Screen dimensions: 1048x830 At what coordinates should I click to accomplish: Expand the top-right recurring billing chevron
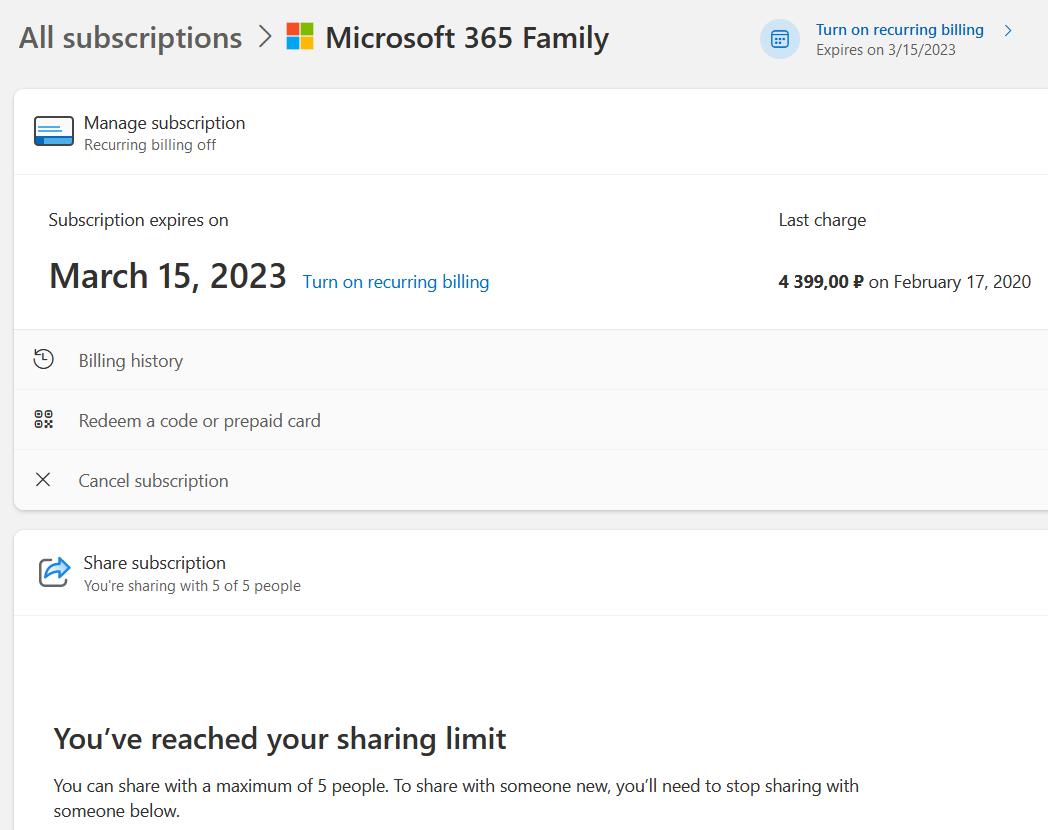[x=1009, y=30]
